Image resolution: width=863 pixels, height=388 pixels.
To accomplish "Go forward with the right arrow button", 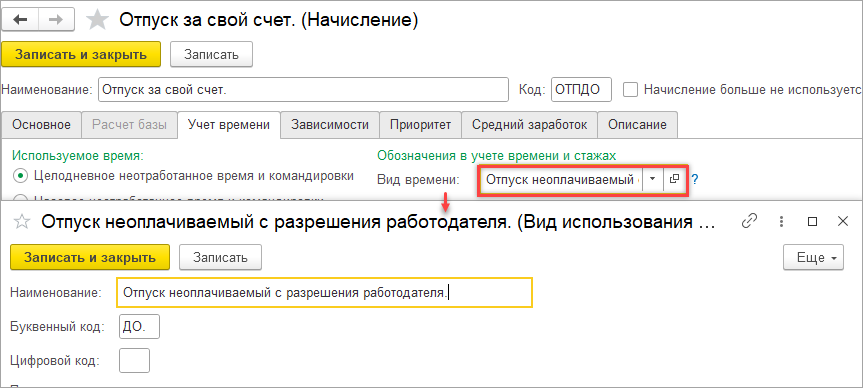I will (56, 20).
